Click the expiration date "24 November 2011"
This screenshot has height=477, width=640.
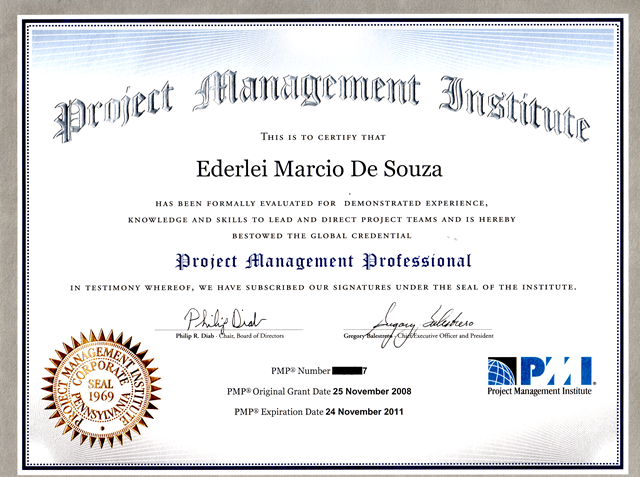(364, 412)
